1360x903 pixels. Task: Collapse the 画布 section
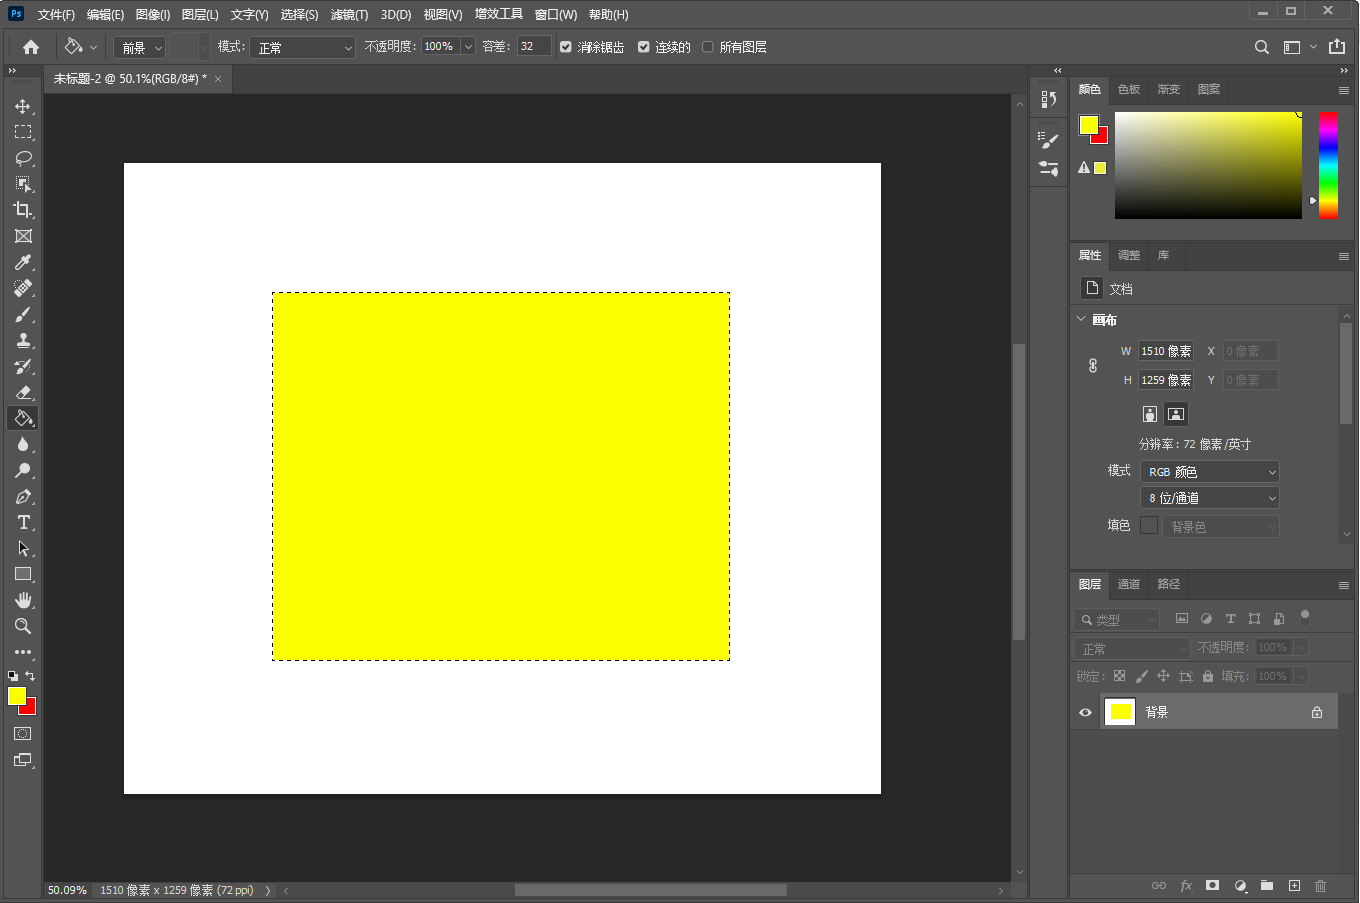coord(1081,319)
